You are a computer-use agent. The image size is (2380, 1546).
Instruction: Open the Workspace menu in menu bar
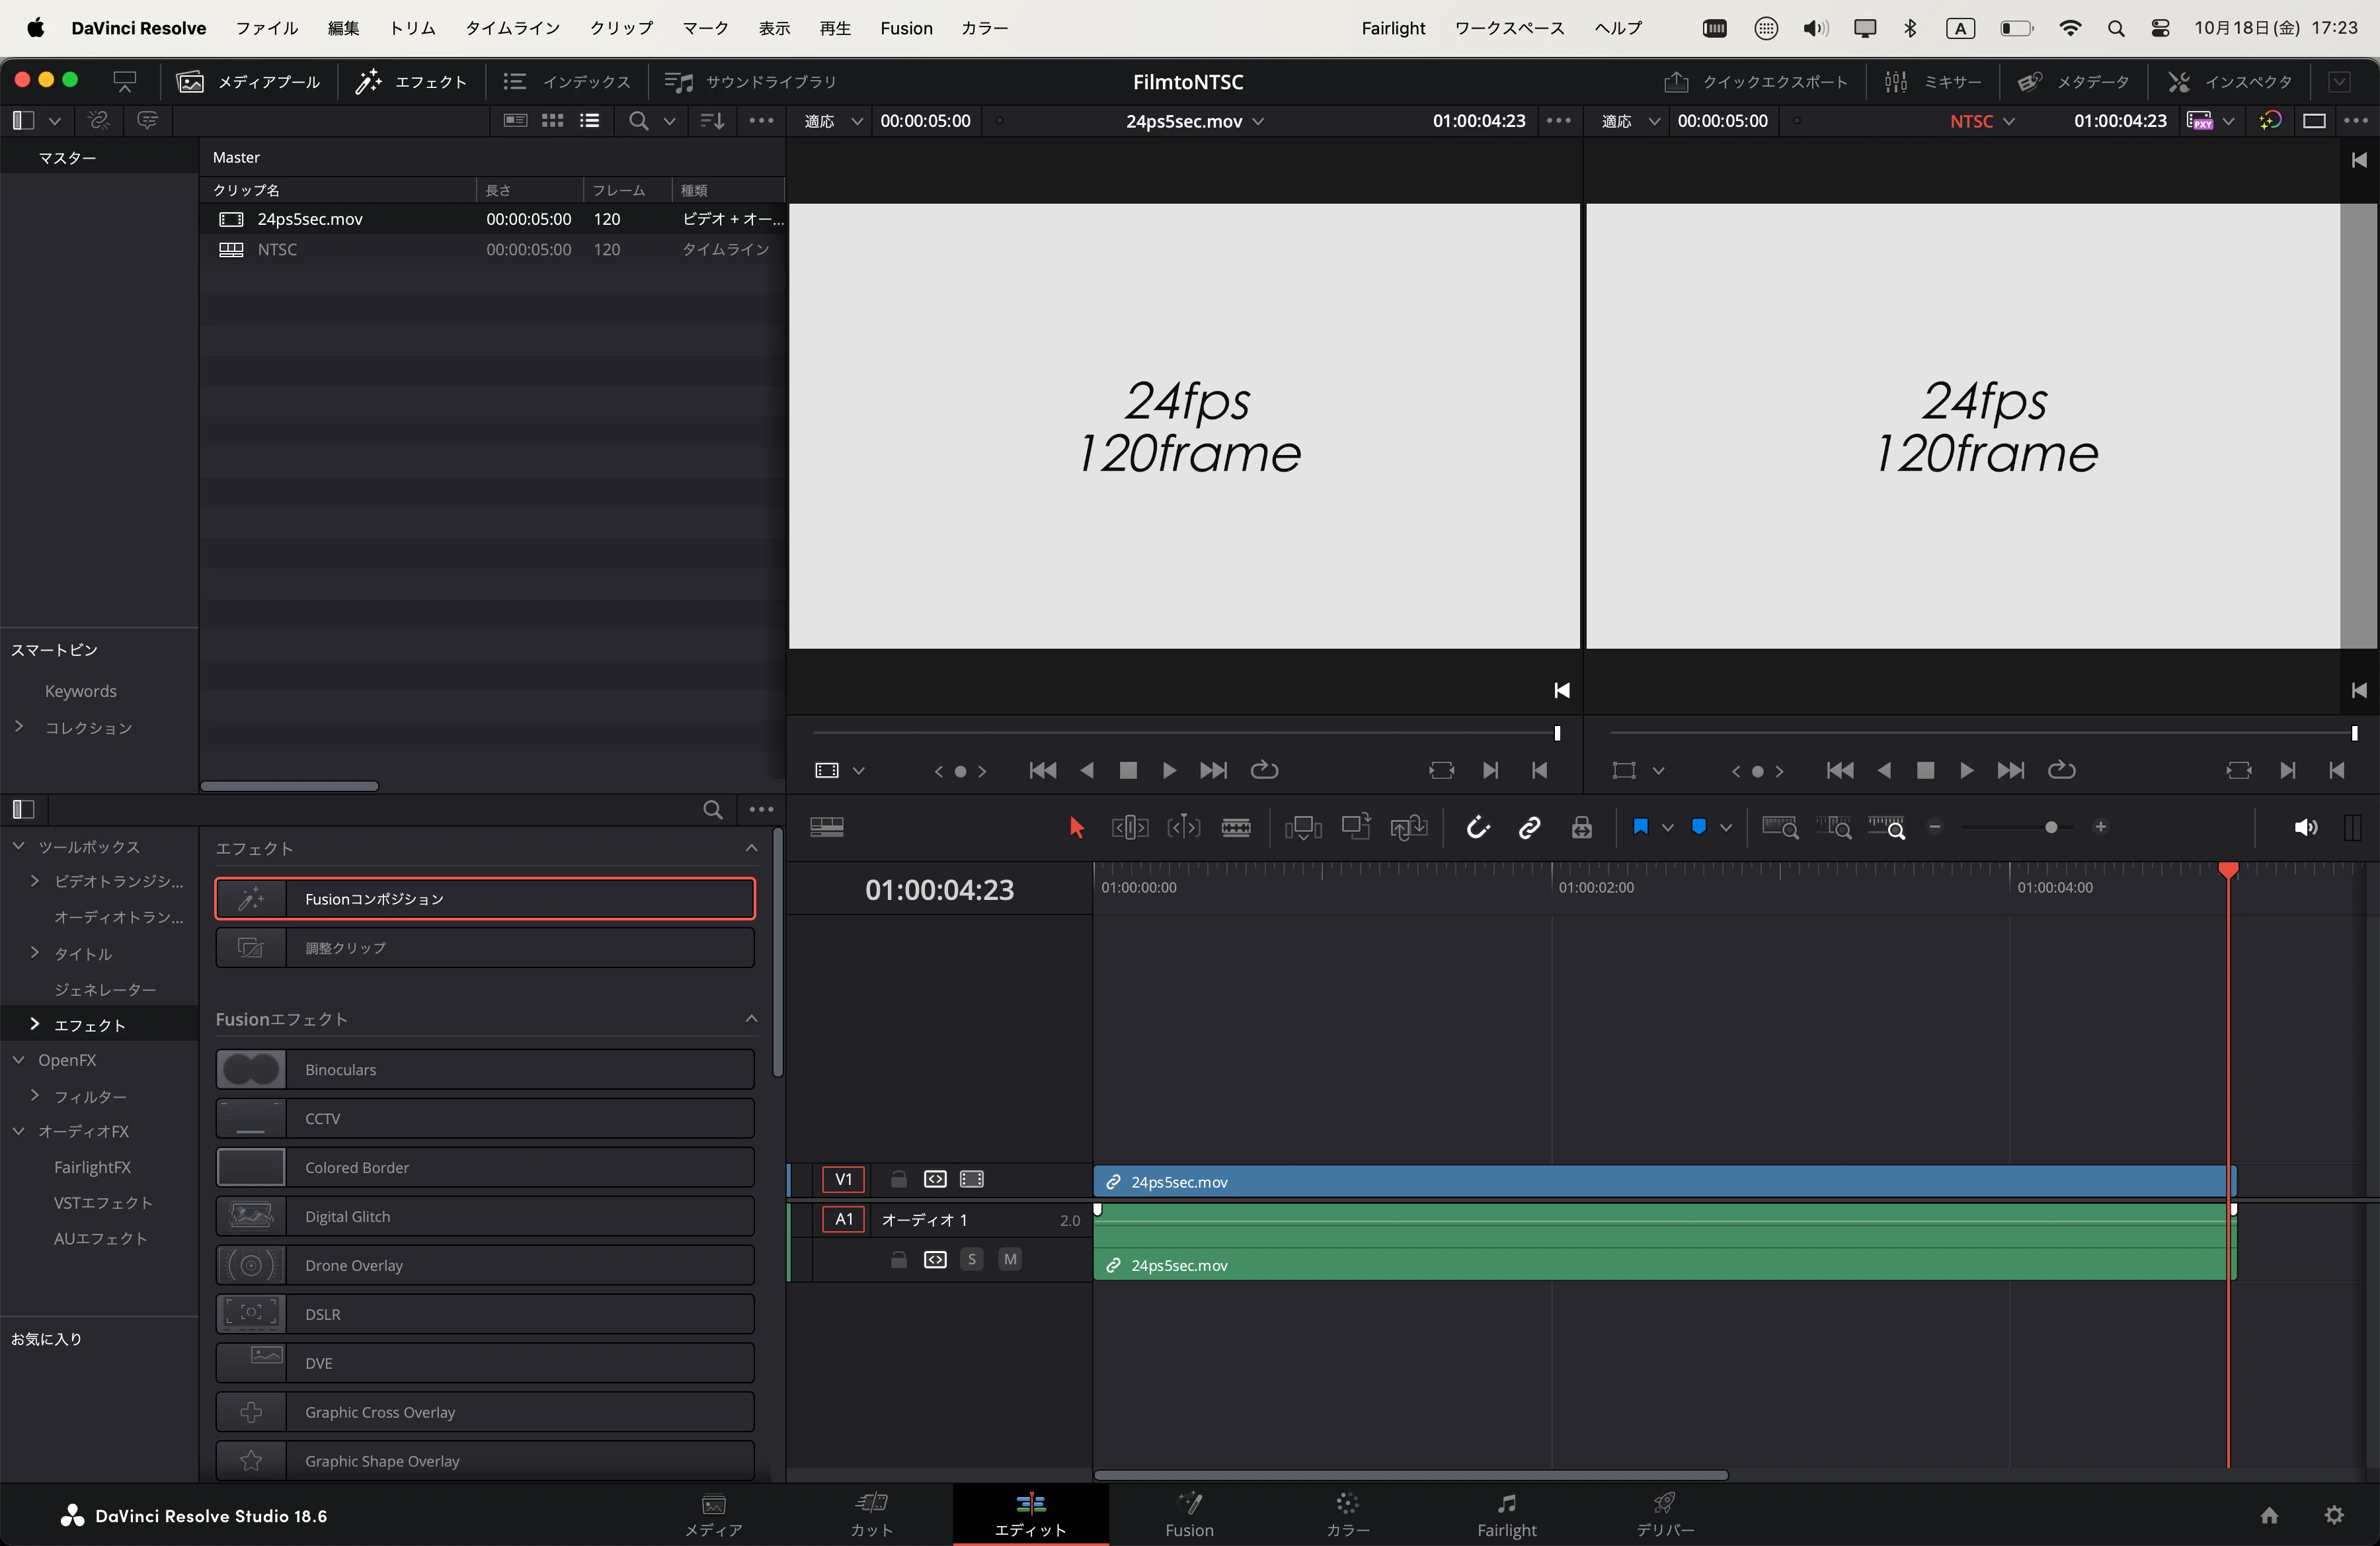coord(1509,28)
